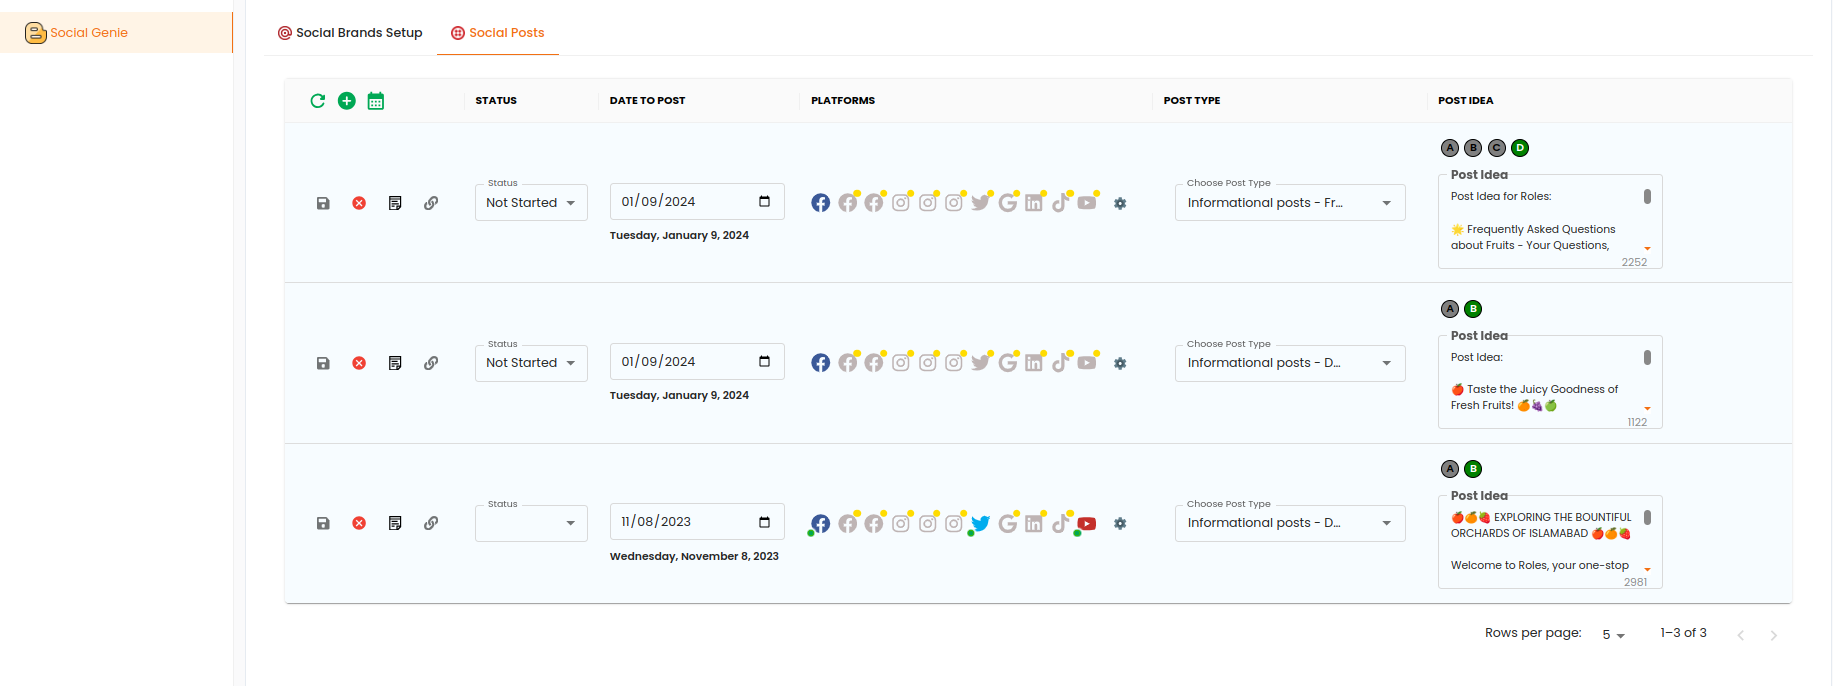This screenshot has height=686, width=1833.
Task: Switch to the Social Brands Setup tab
Action: [350, 33]
